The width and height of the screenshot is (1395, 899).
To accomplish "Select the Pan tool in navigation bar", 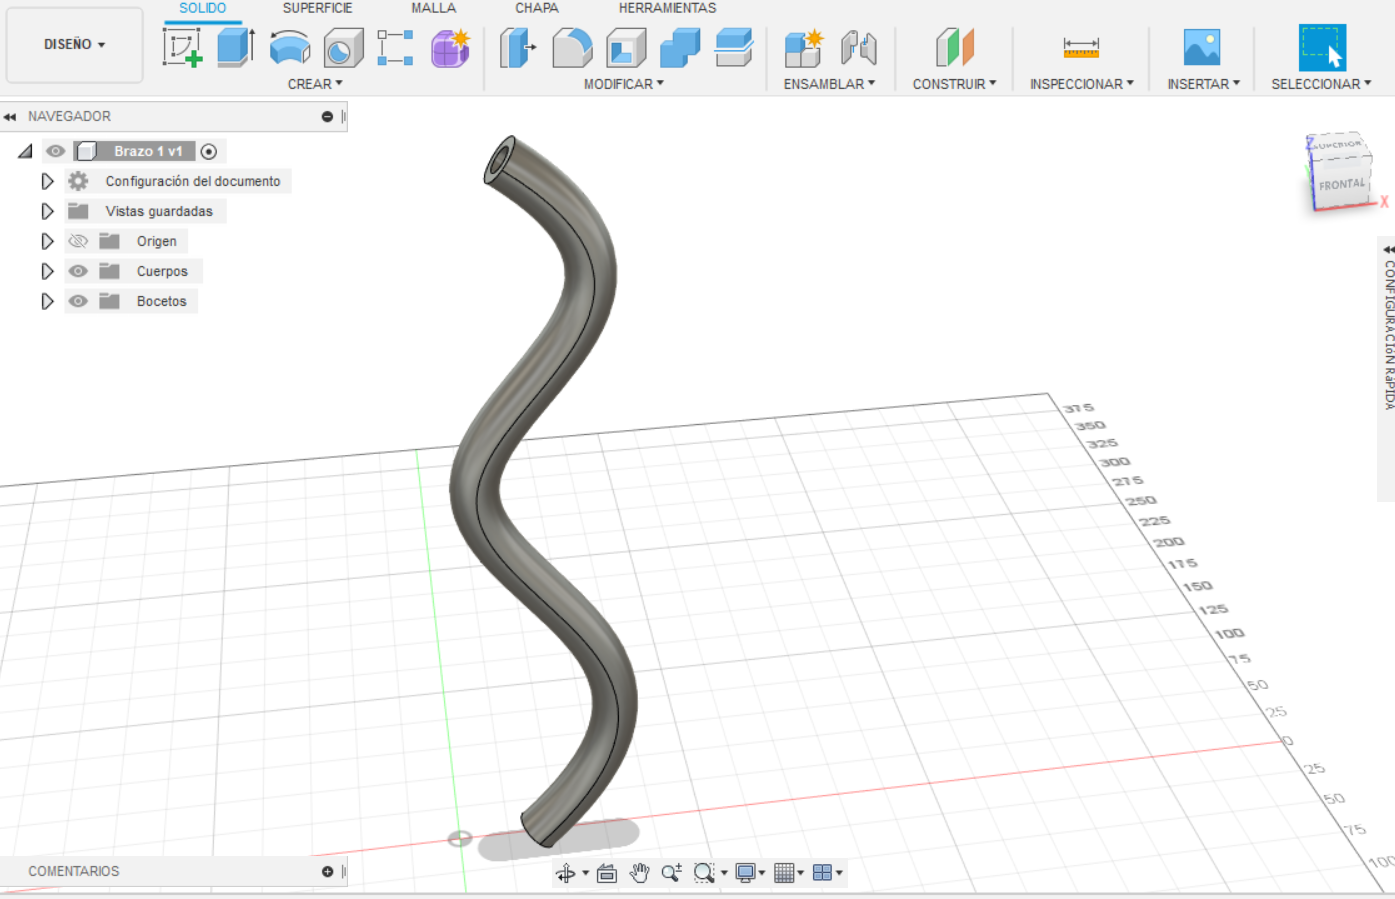I will [x=639, y=872].
